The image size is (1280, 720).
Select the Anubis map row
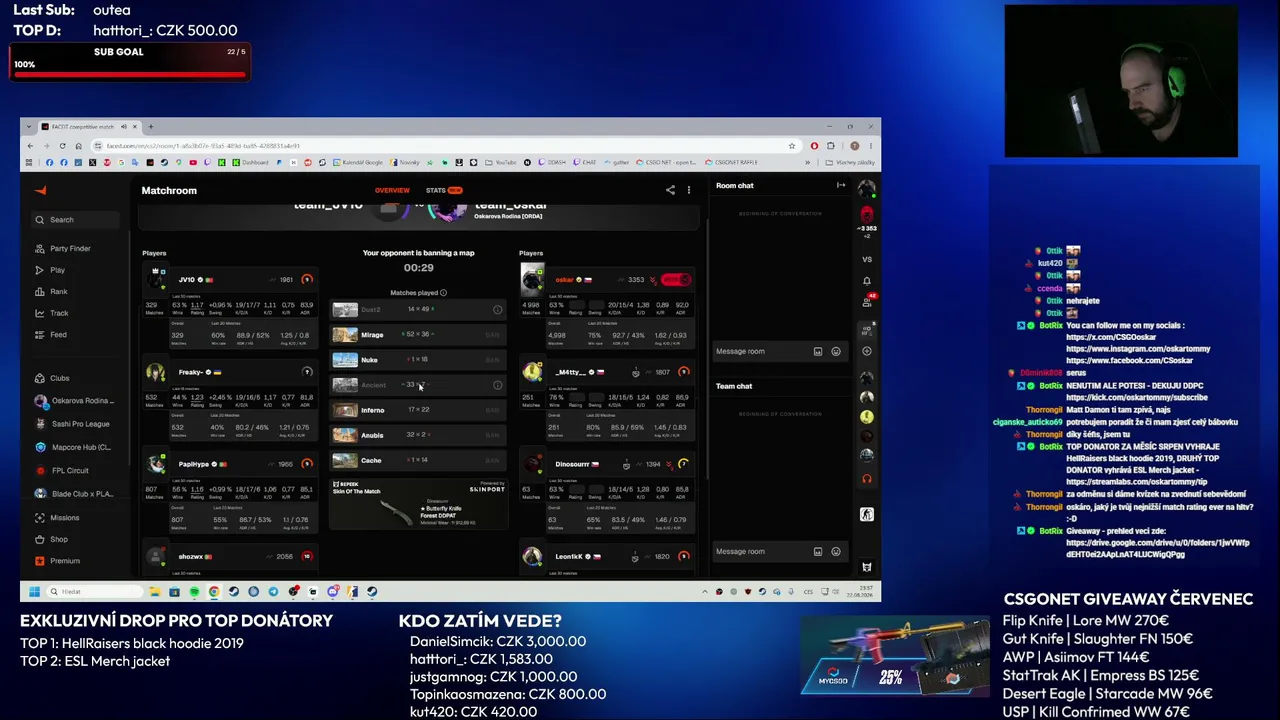[x=417, y=435]
